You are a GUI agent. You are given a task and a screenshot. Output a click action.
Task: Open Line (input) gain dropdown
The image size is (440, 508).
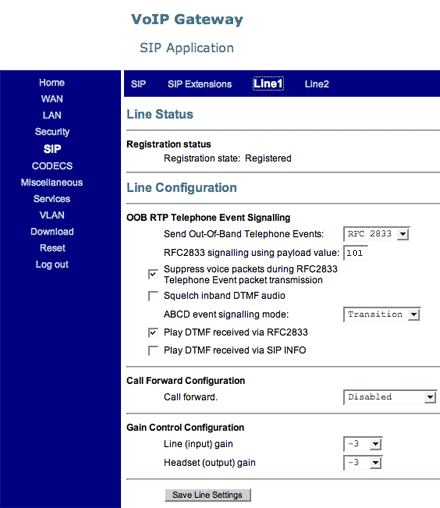pos(363,444)
